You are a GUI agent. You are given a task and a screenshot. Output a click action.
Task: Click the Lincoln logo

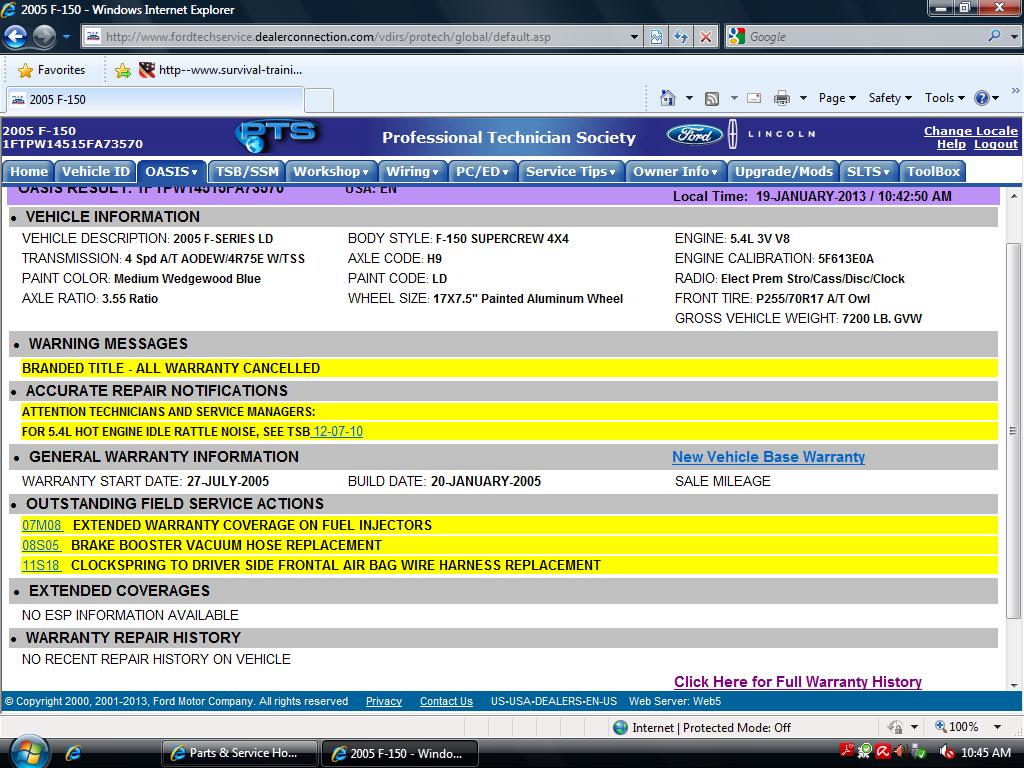click(x=774, y=134)
